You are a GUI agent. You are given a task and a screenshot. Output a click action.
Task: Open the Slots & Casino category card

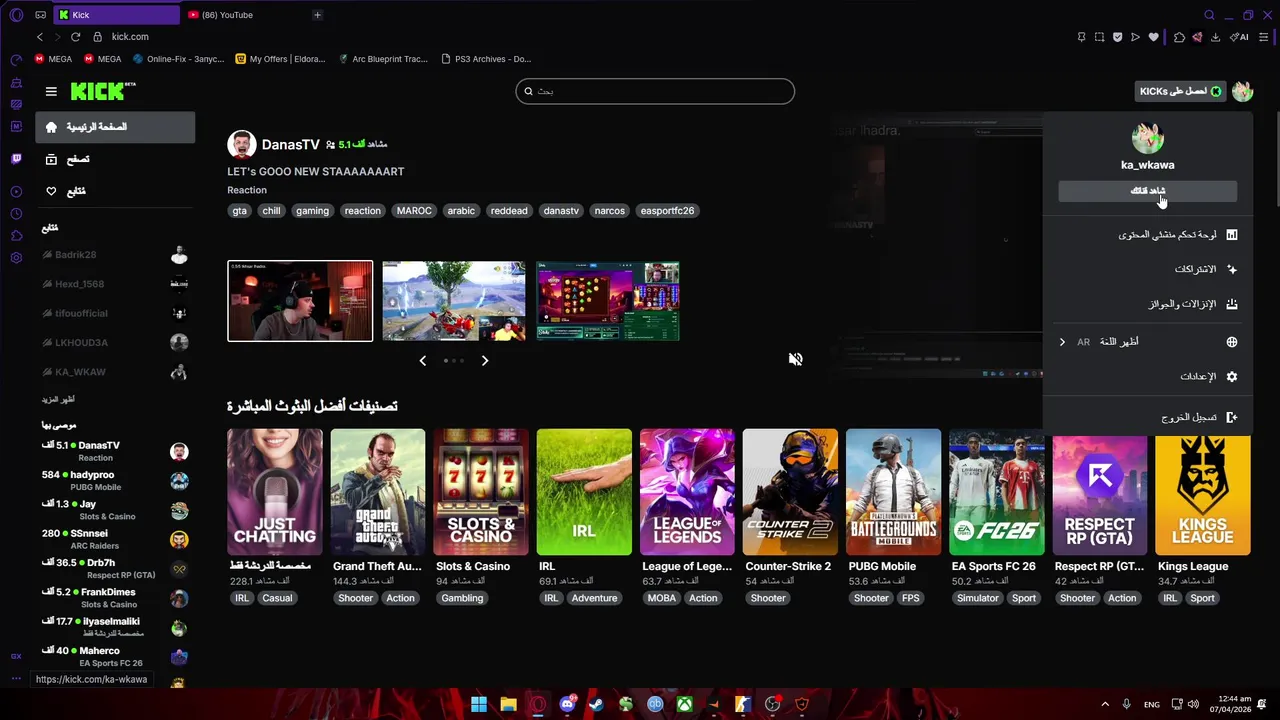[481, 492]
